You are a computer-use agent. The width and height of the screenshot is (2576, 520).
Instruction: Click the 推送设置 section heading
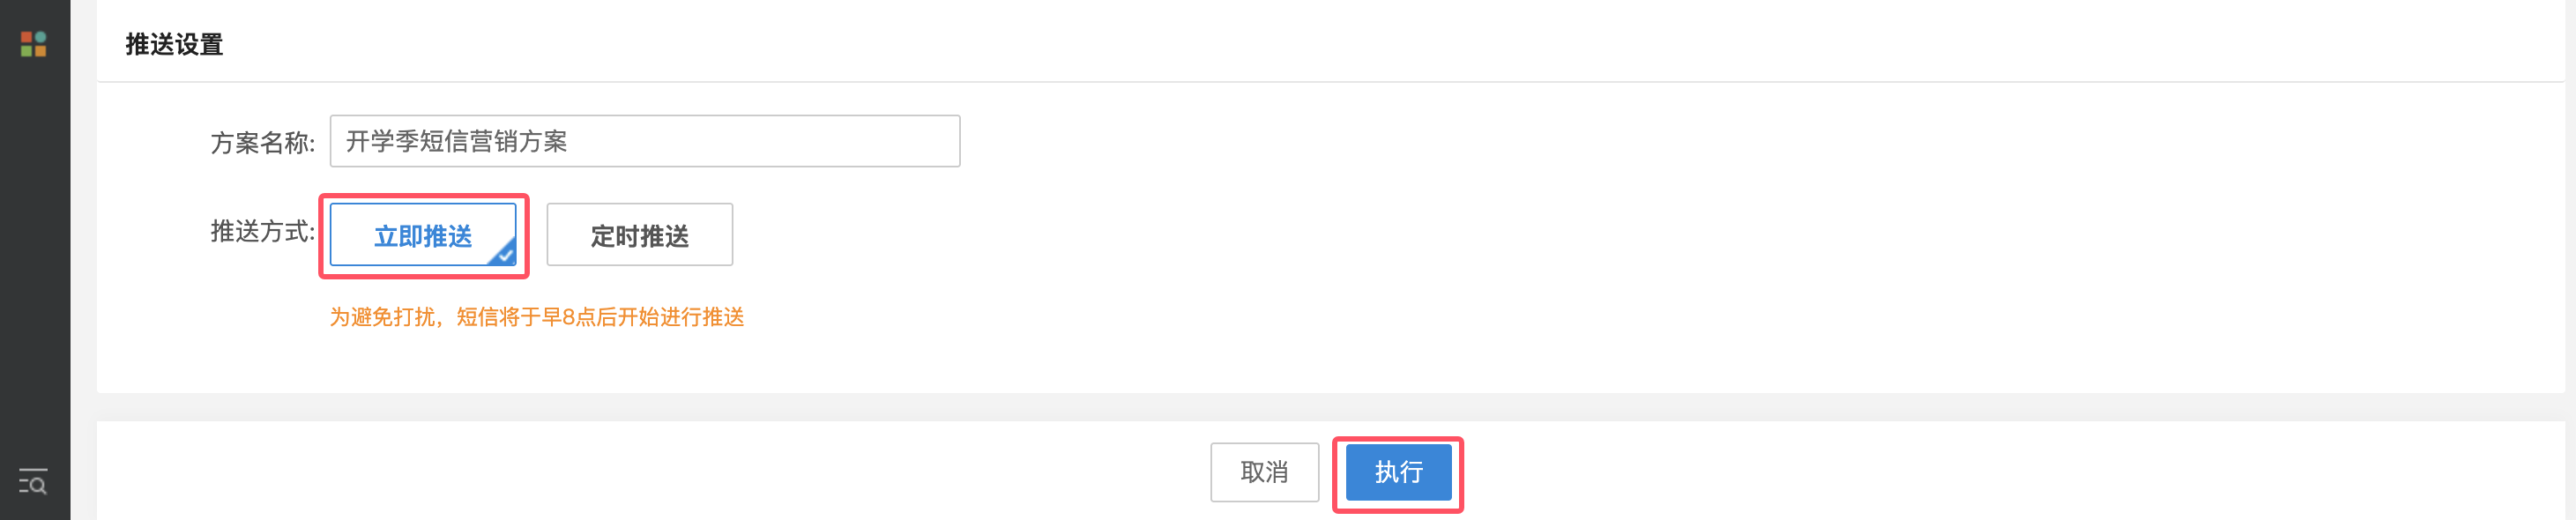point(174,44)
